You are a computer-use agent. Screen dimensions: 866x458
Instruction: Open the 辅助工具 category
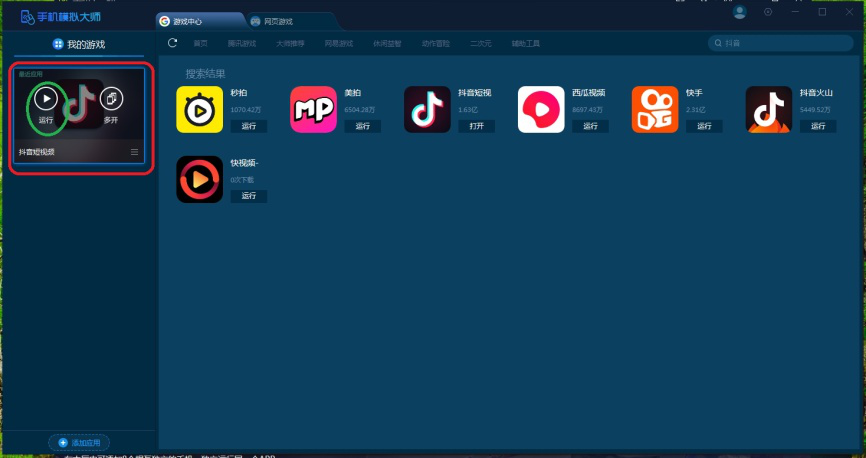[x=525, y=43]
